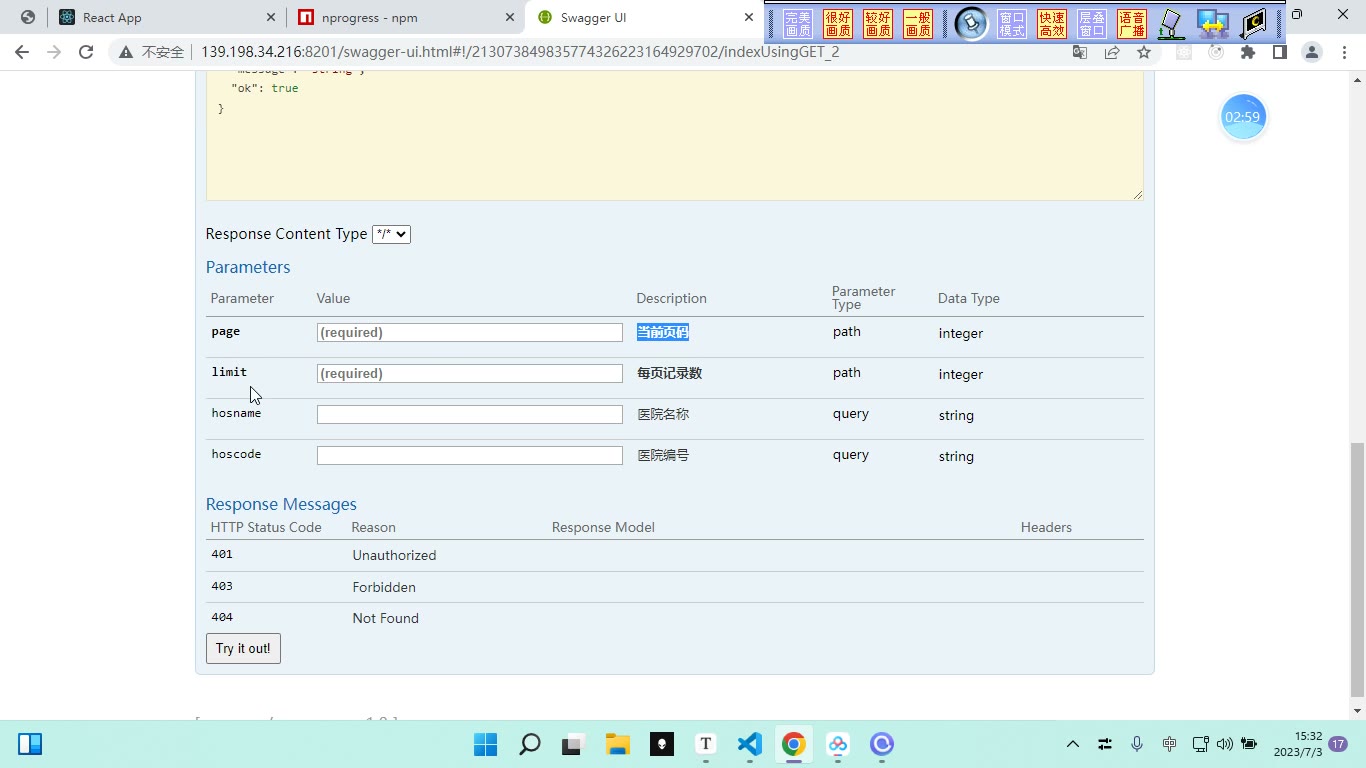Click the Parameters section heading

248,267
